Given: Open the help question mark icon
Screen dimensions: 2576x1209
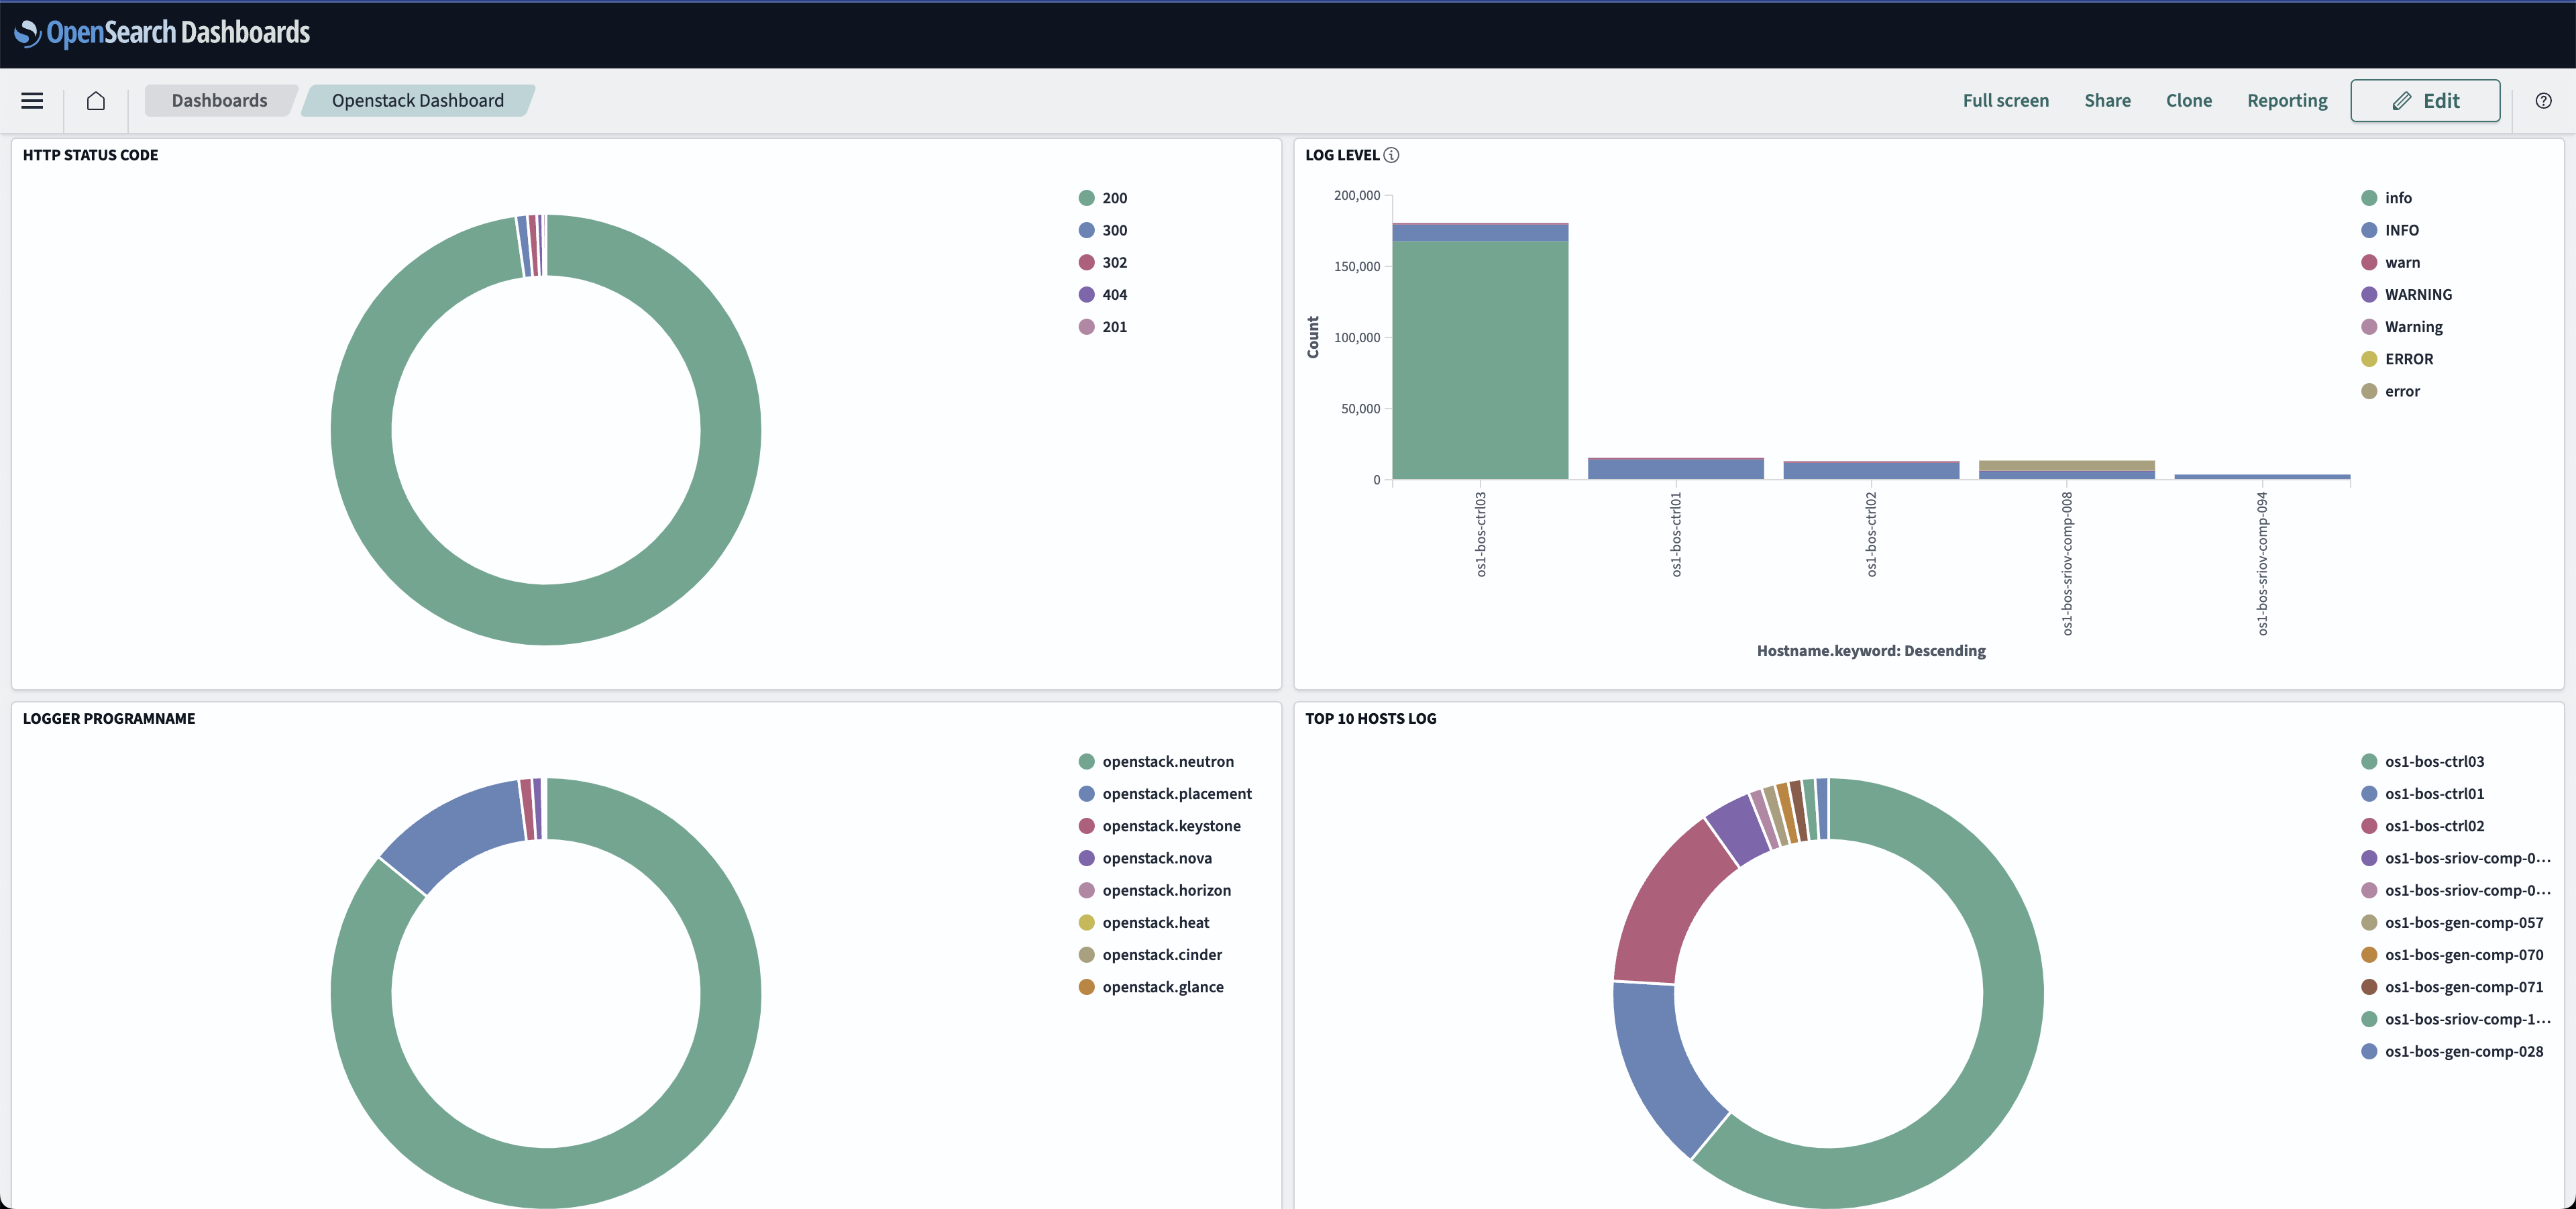Looking at the screenshot, I should 2543,101.
